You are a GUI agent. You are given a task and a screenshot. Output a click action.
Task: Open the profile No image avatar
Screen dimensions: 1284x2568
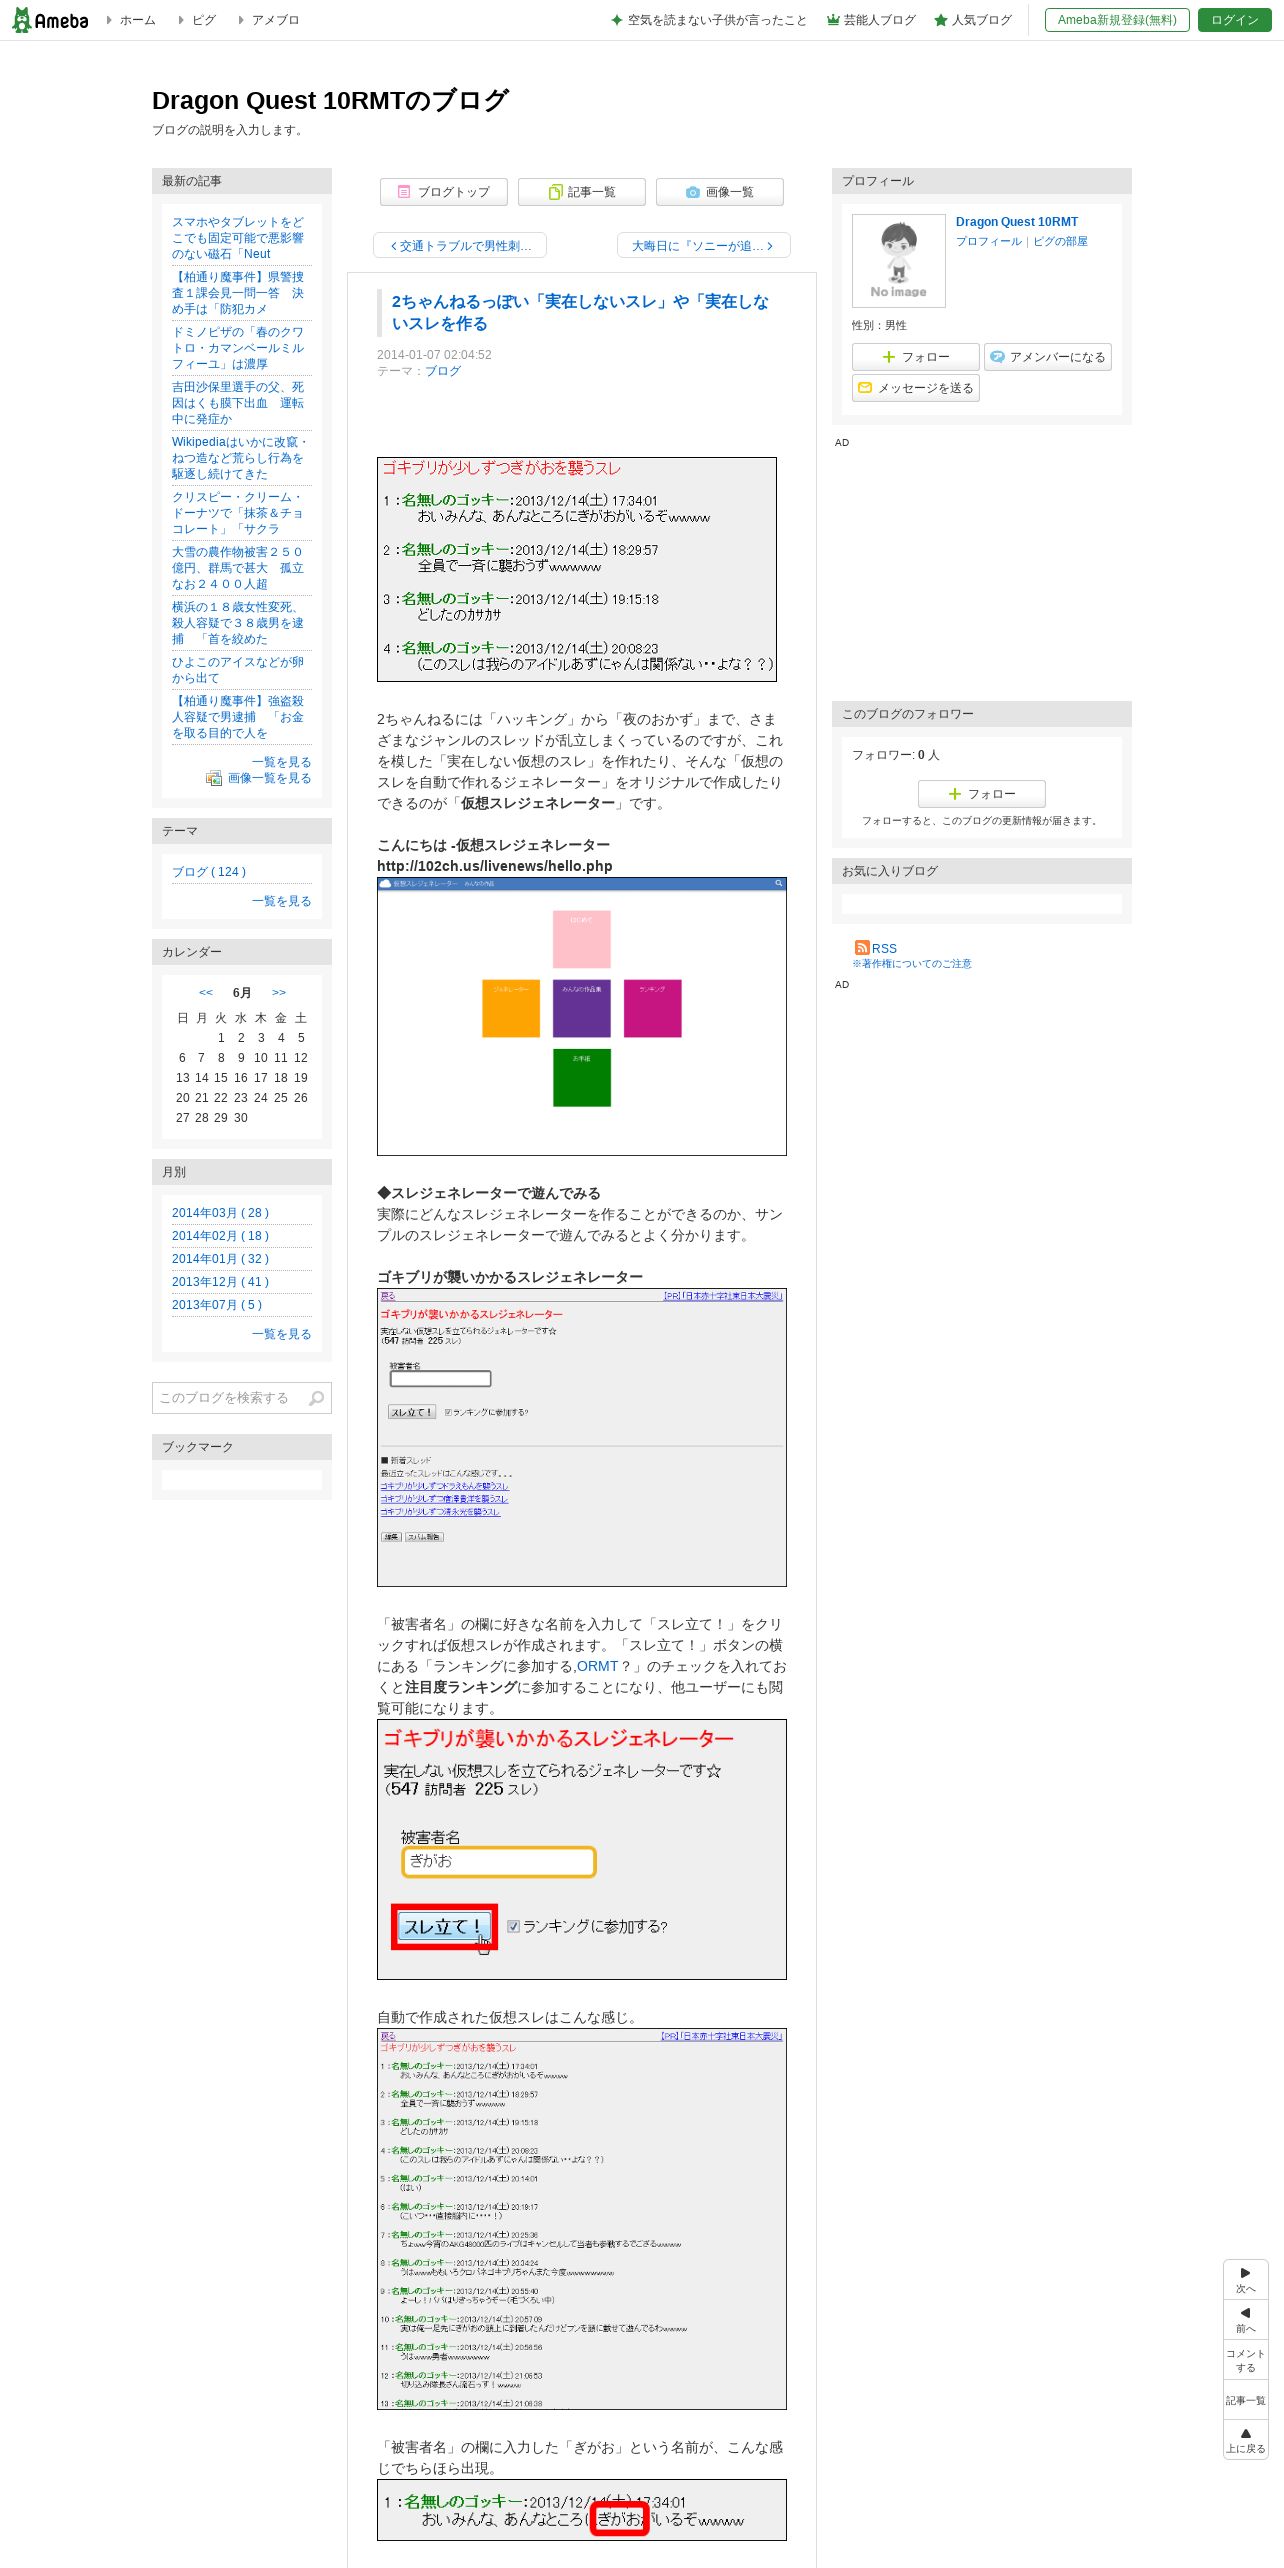[899, 260]
